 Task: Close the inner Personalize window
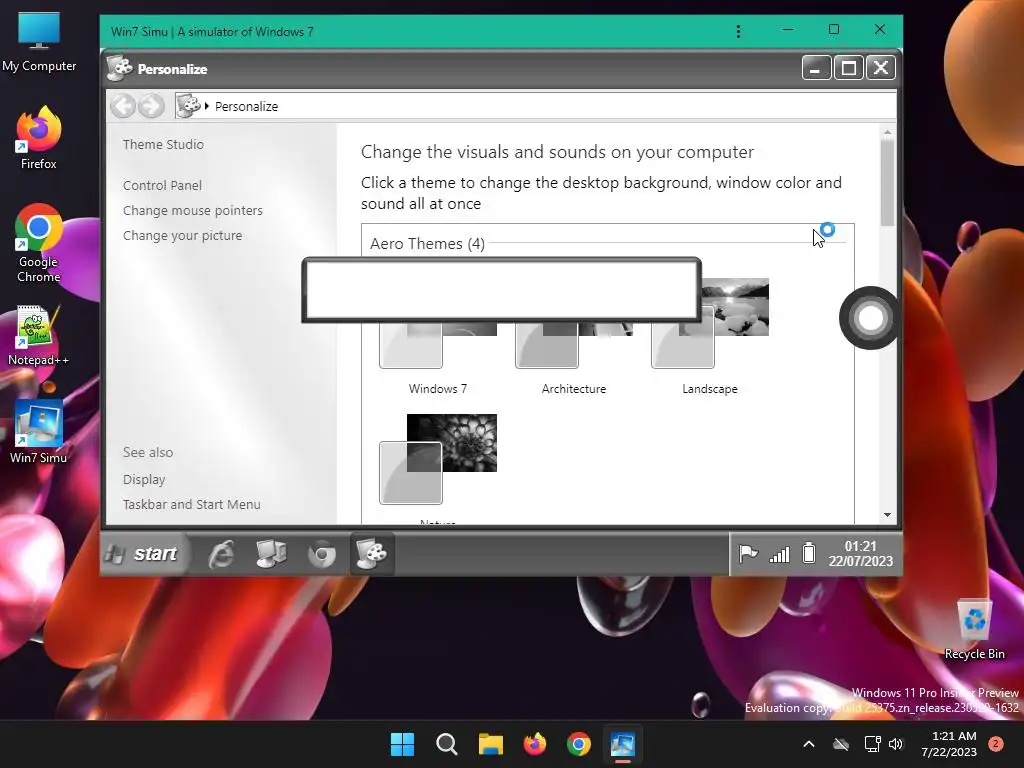(880, 68)
